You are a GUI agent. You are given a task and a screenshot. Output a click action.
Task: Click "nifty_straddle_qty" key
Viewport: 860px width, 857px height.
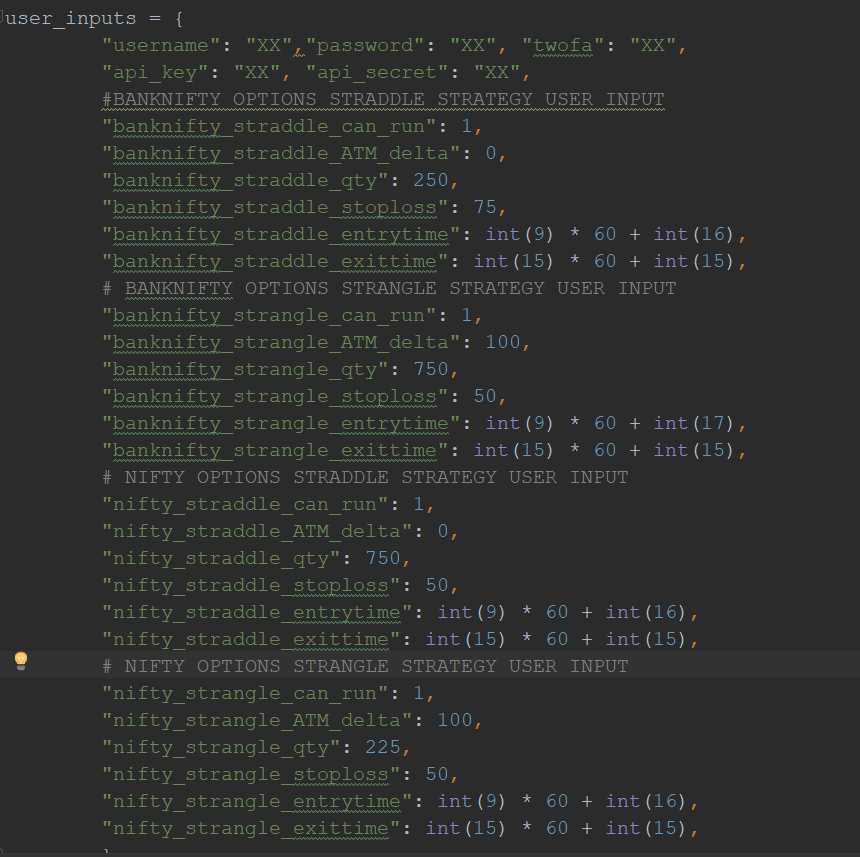click(222, 558)
